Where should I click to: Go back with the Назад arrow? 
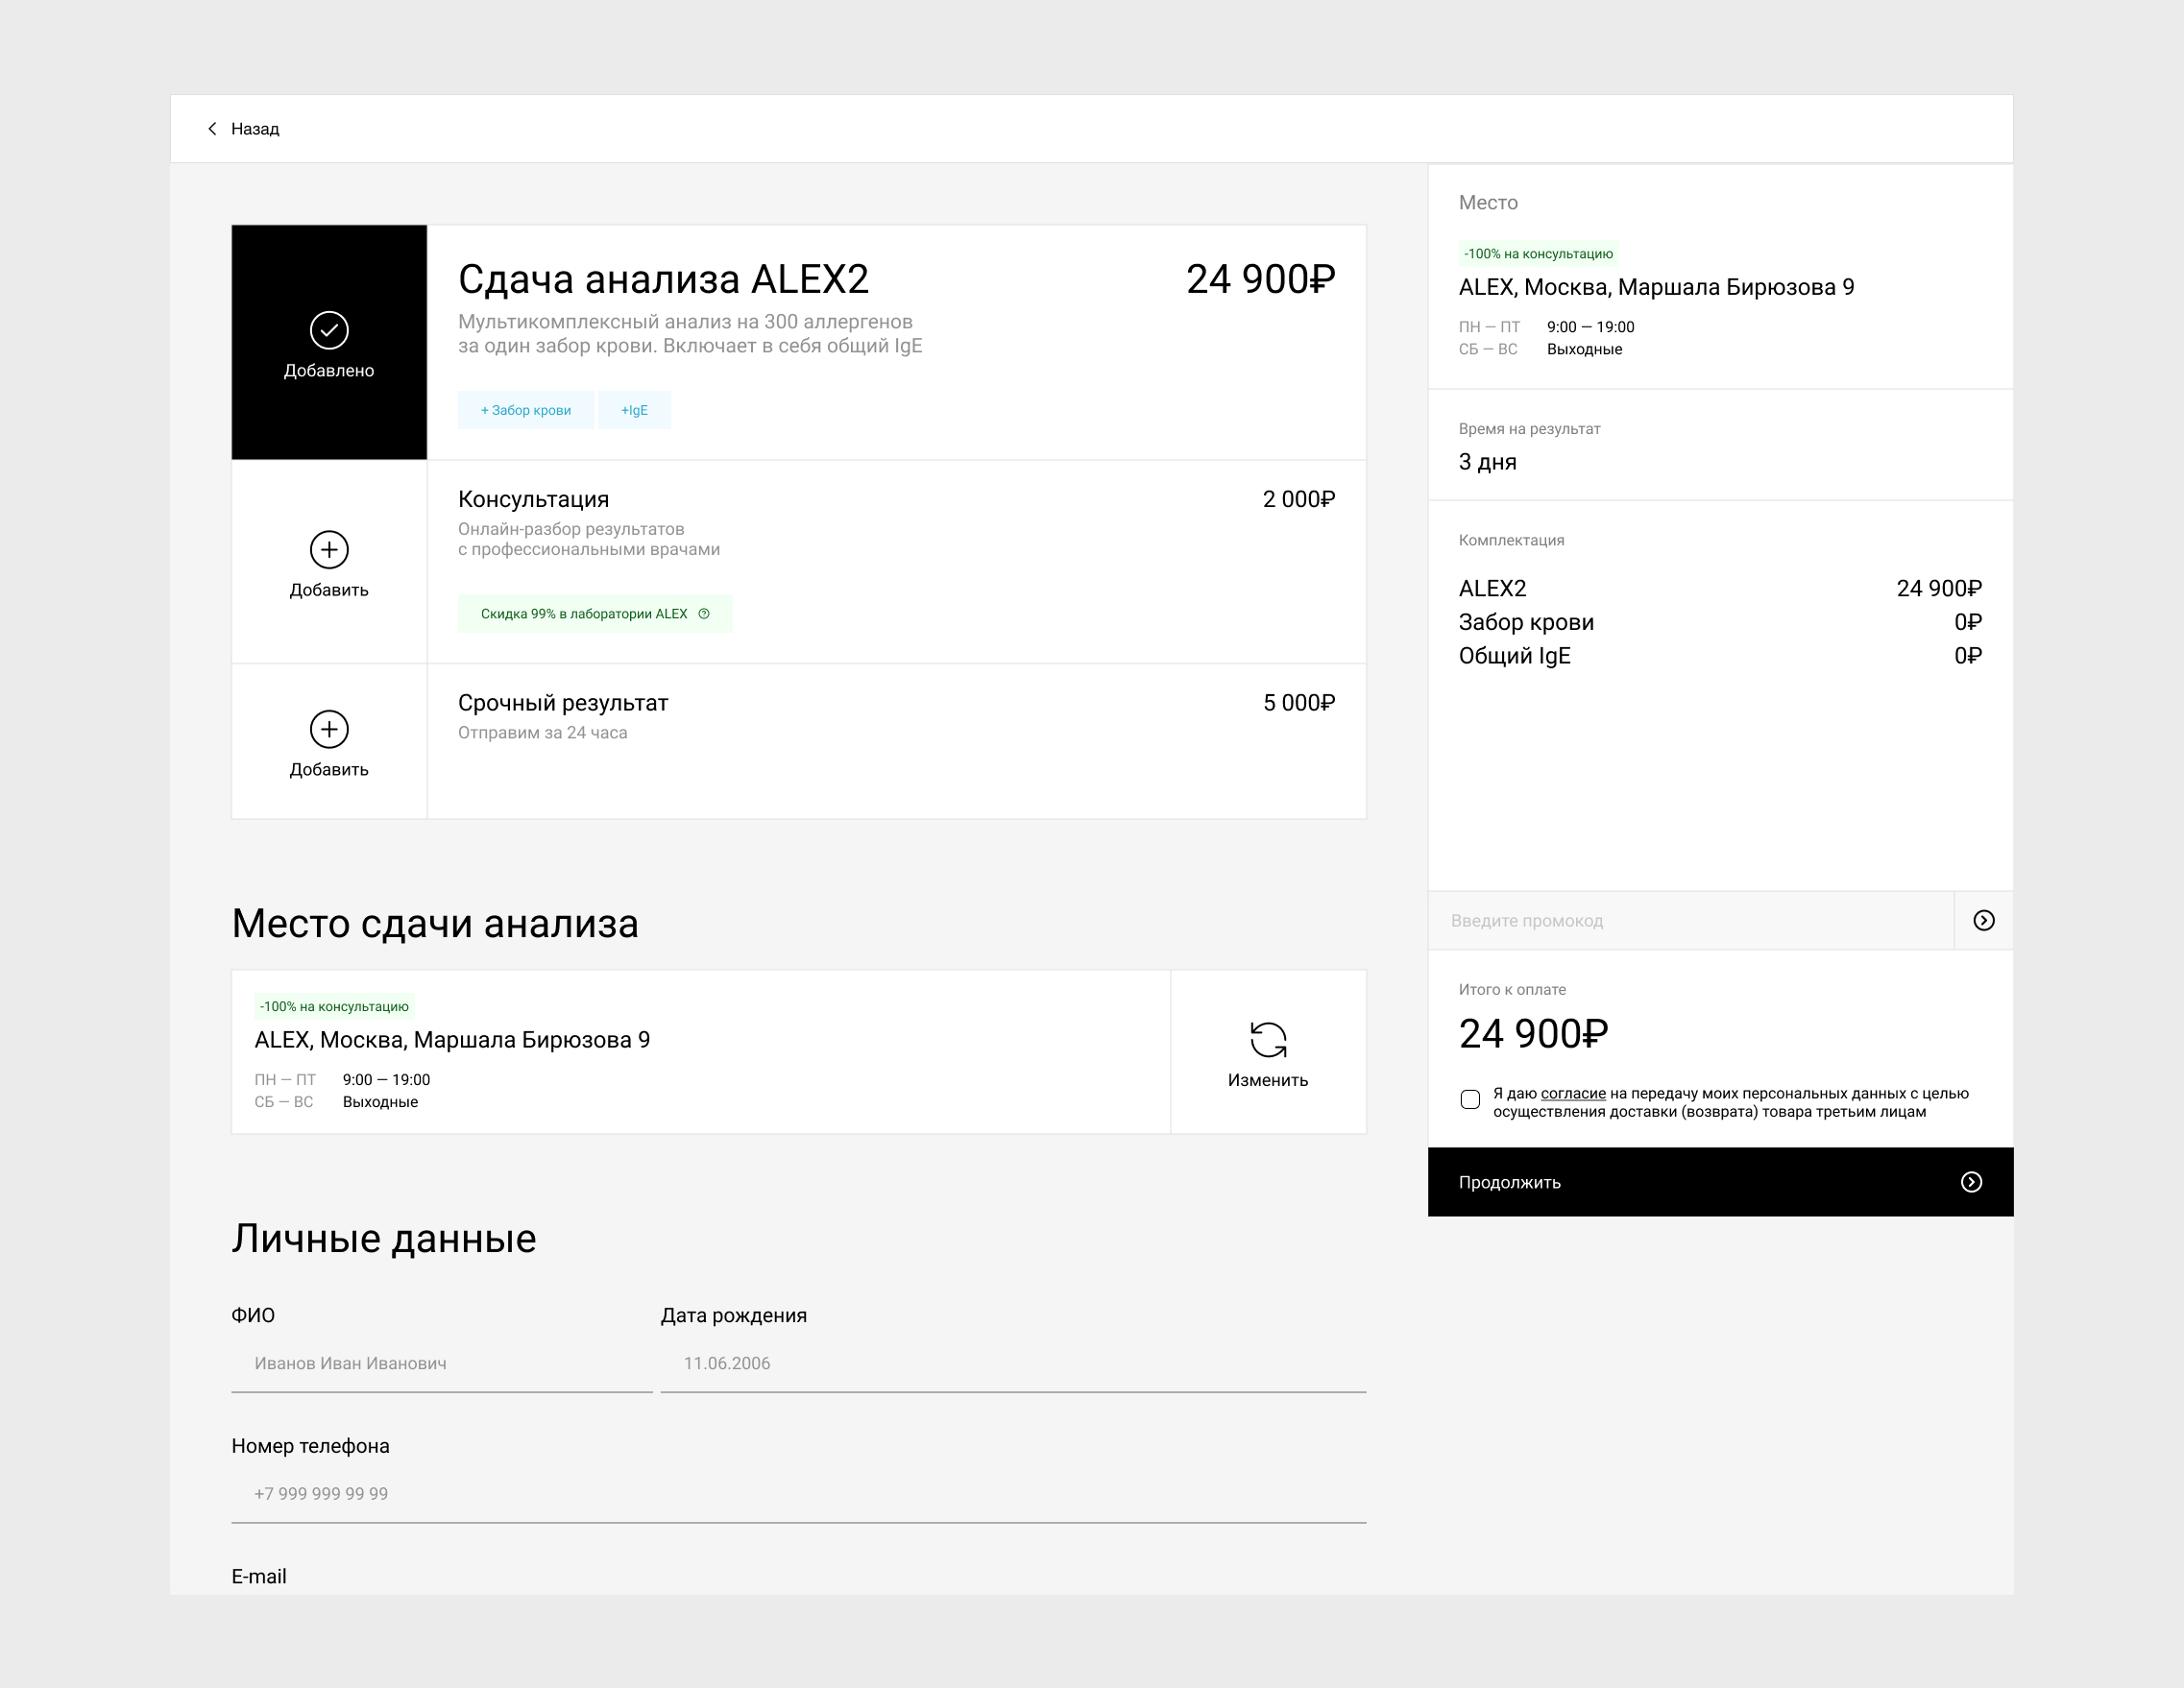pos(212,129)
